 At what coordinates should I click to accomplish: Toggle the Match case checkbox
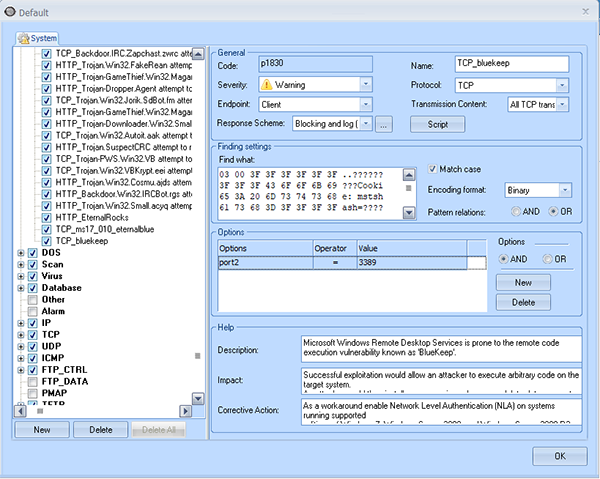click(x=432, y=169)
